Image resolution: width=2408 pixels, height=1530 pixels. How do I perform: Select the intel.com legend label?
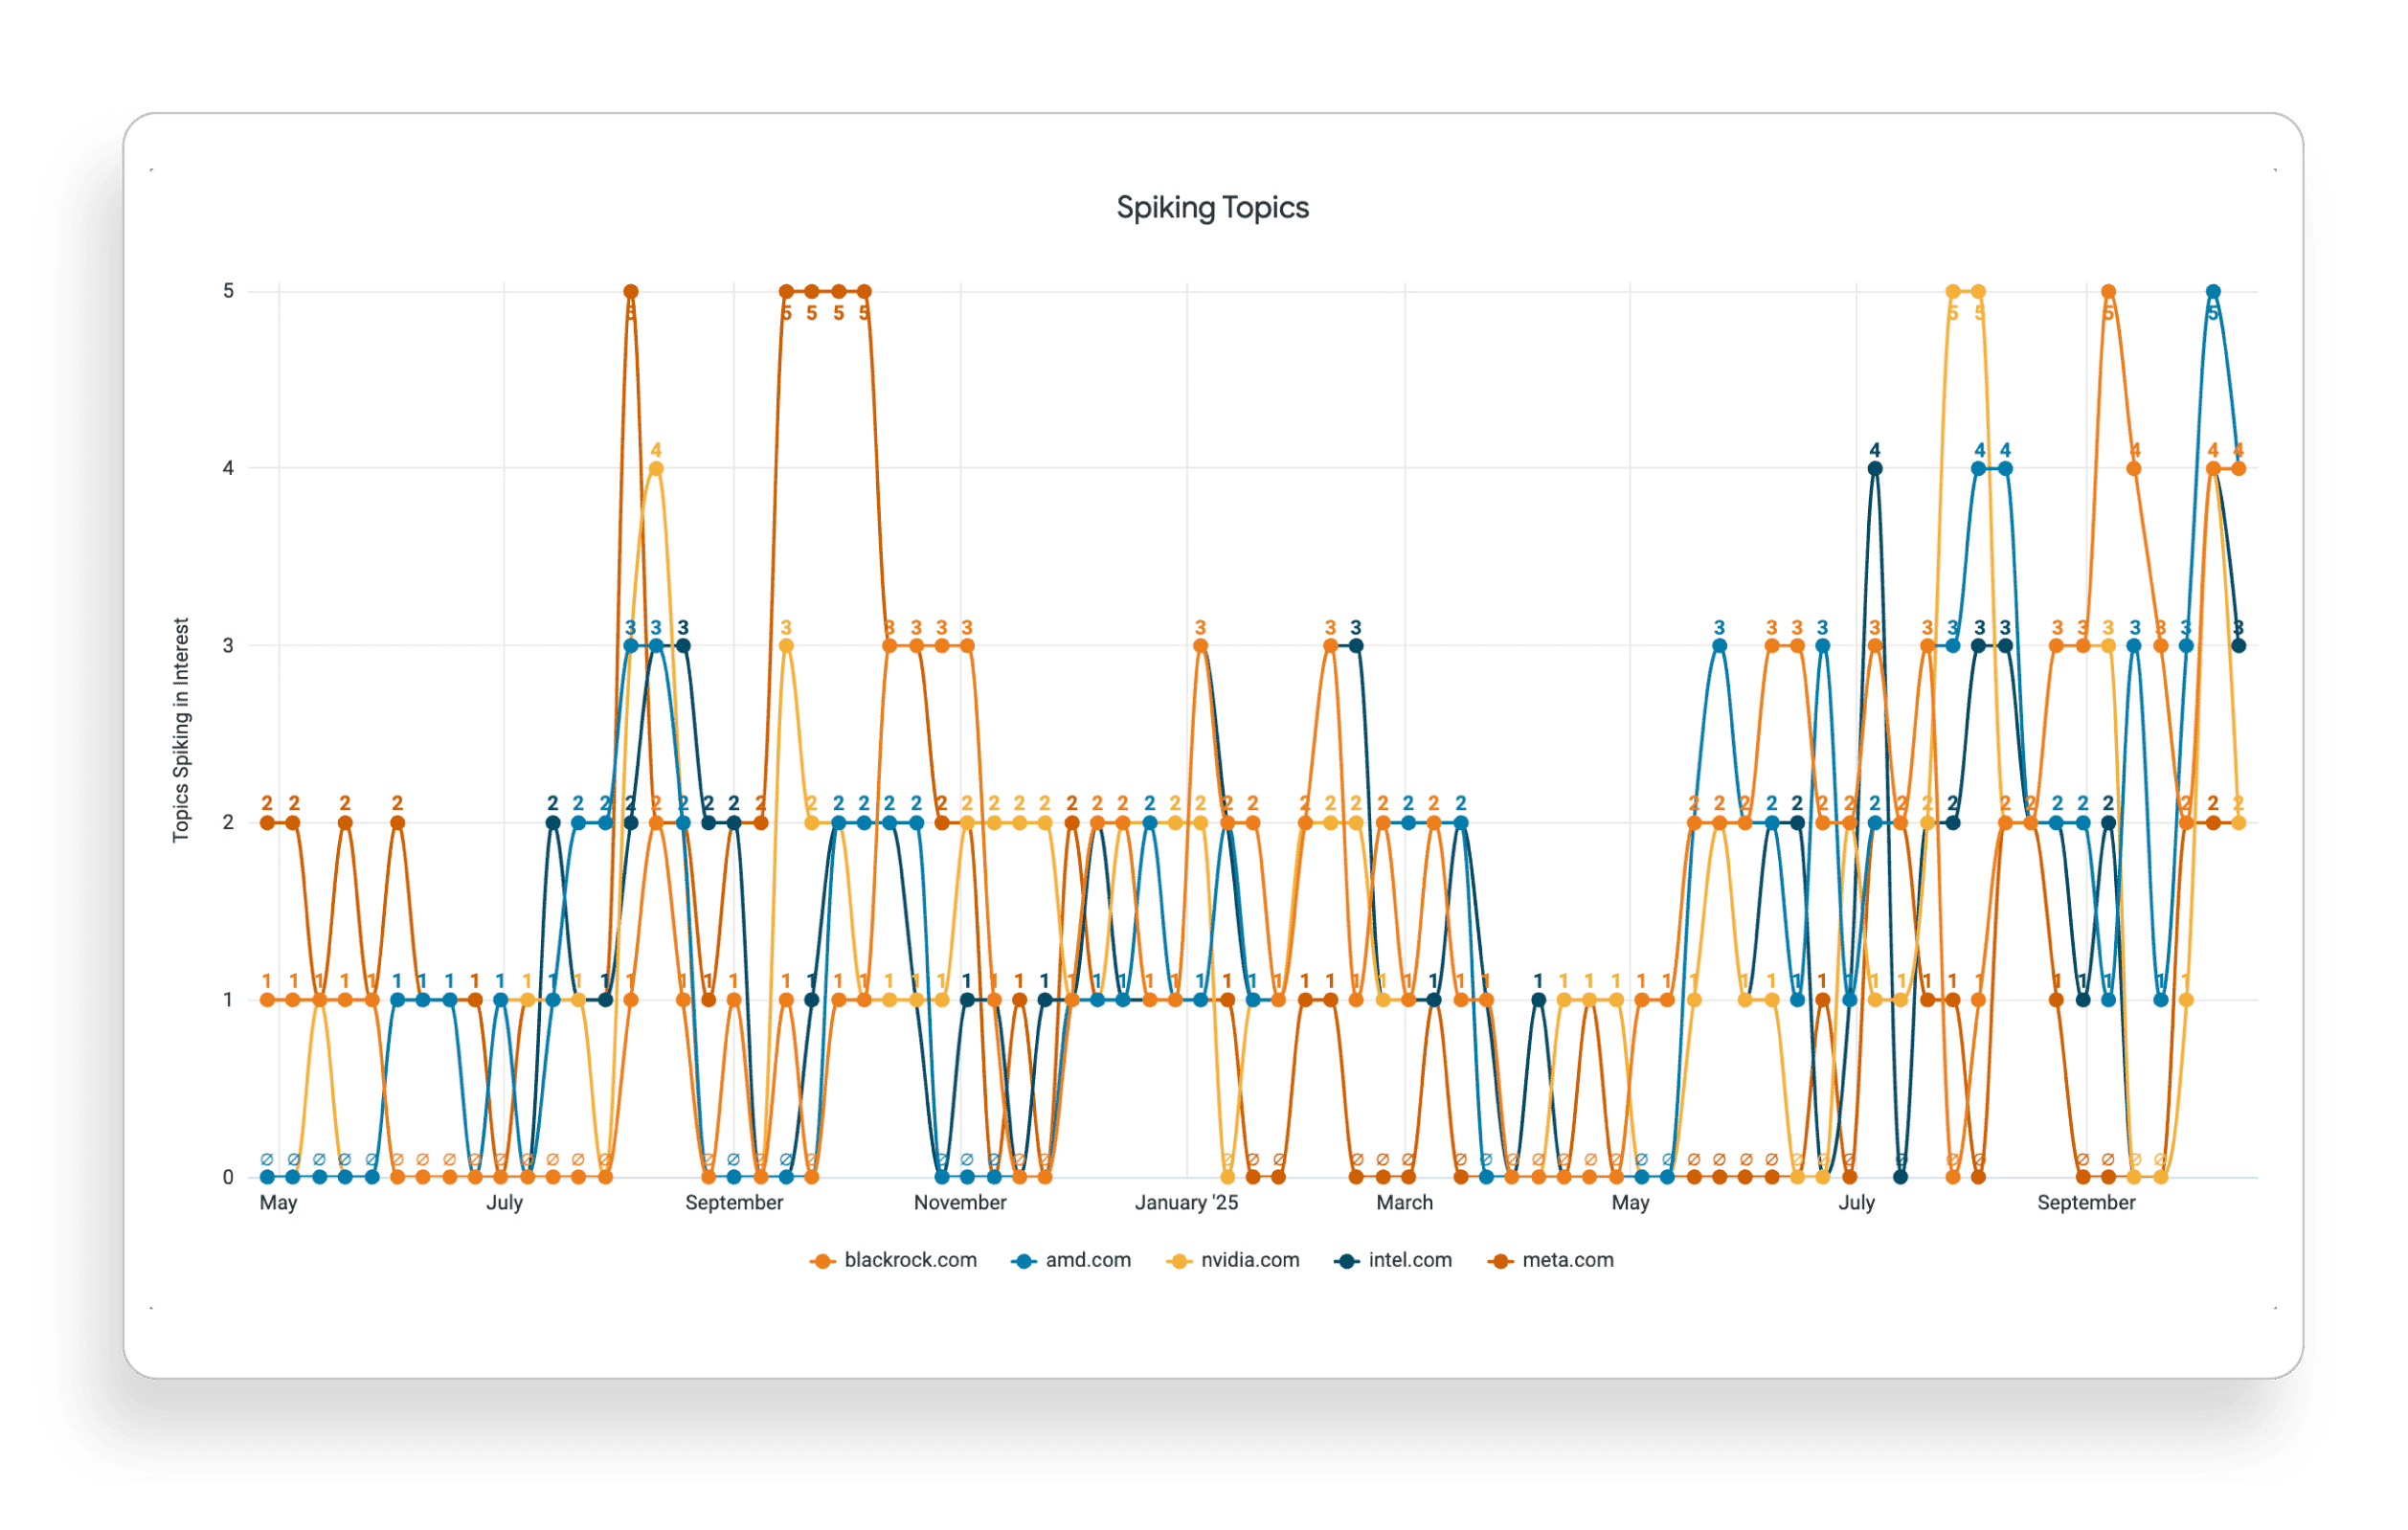coord(1410,1260)
